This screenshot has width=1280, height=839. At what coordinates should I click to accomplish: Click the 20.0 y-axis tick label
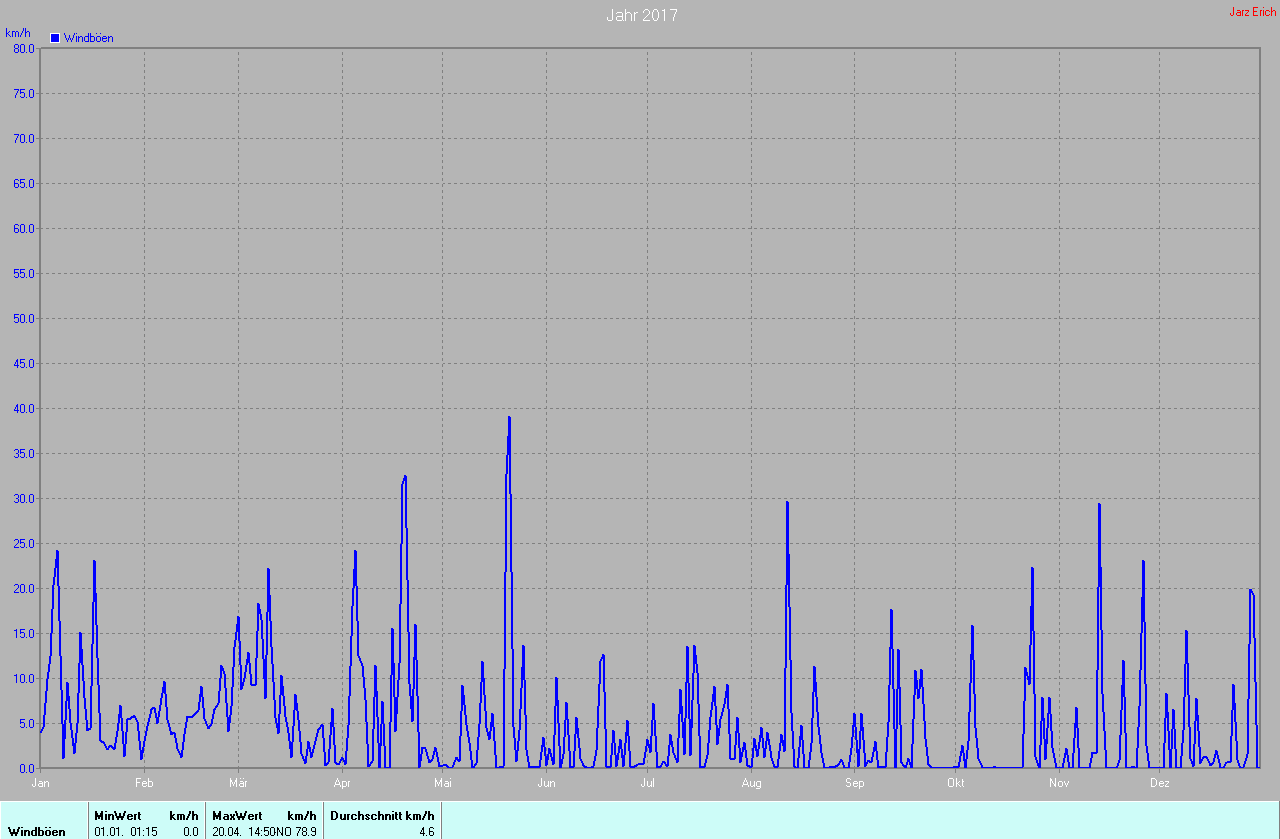tap(23, 589)
